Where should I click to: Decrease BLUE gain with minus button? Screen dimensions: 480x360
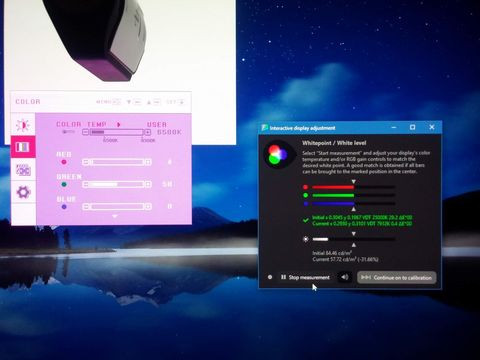(x=86, y=207)
